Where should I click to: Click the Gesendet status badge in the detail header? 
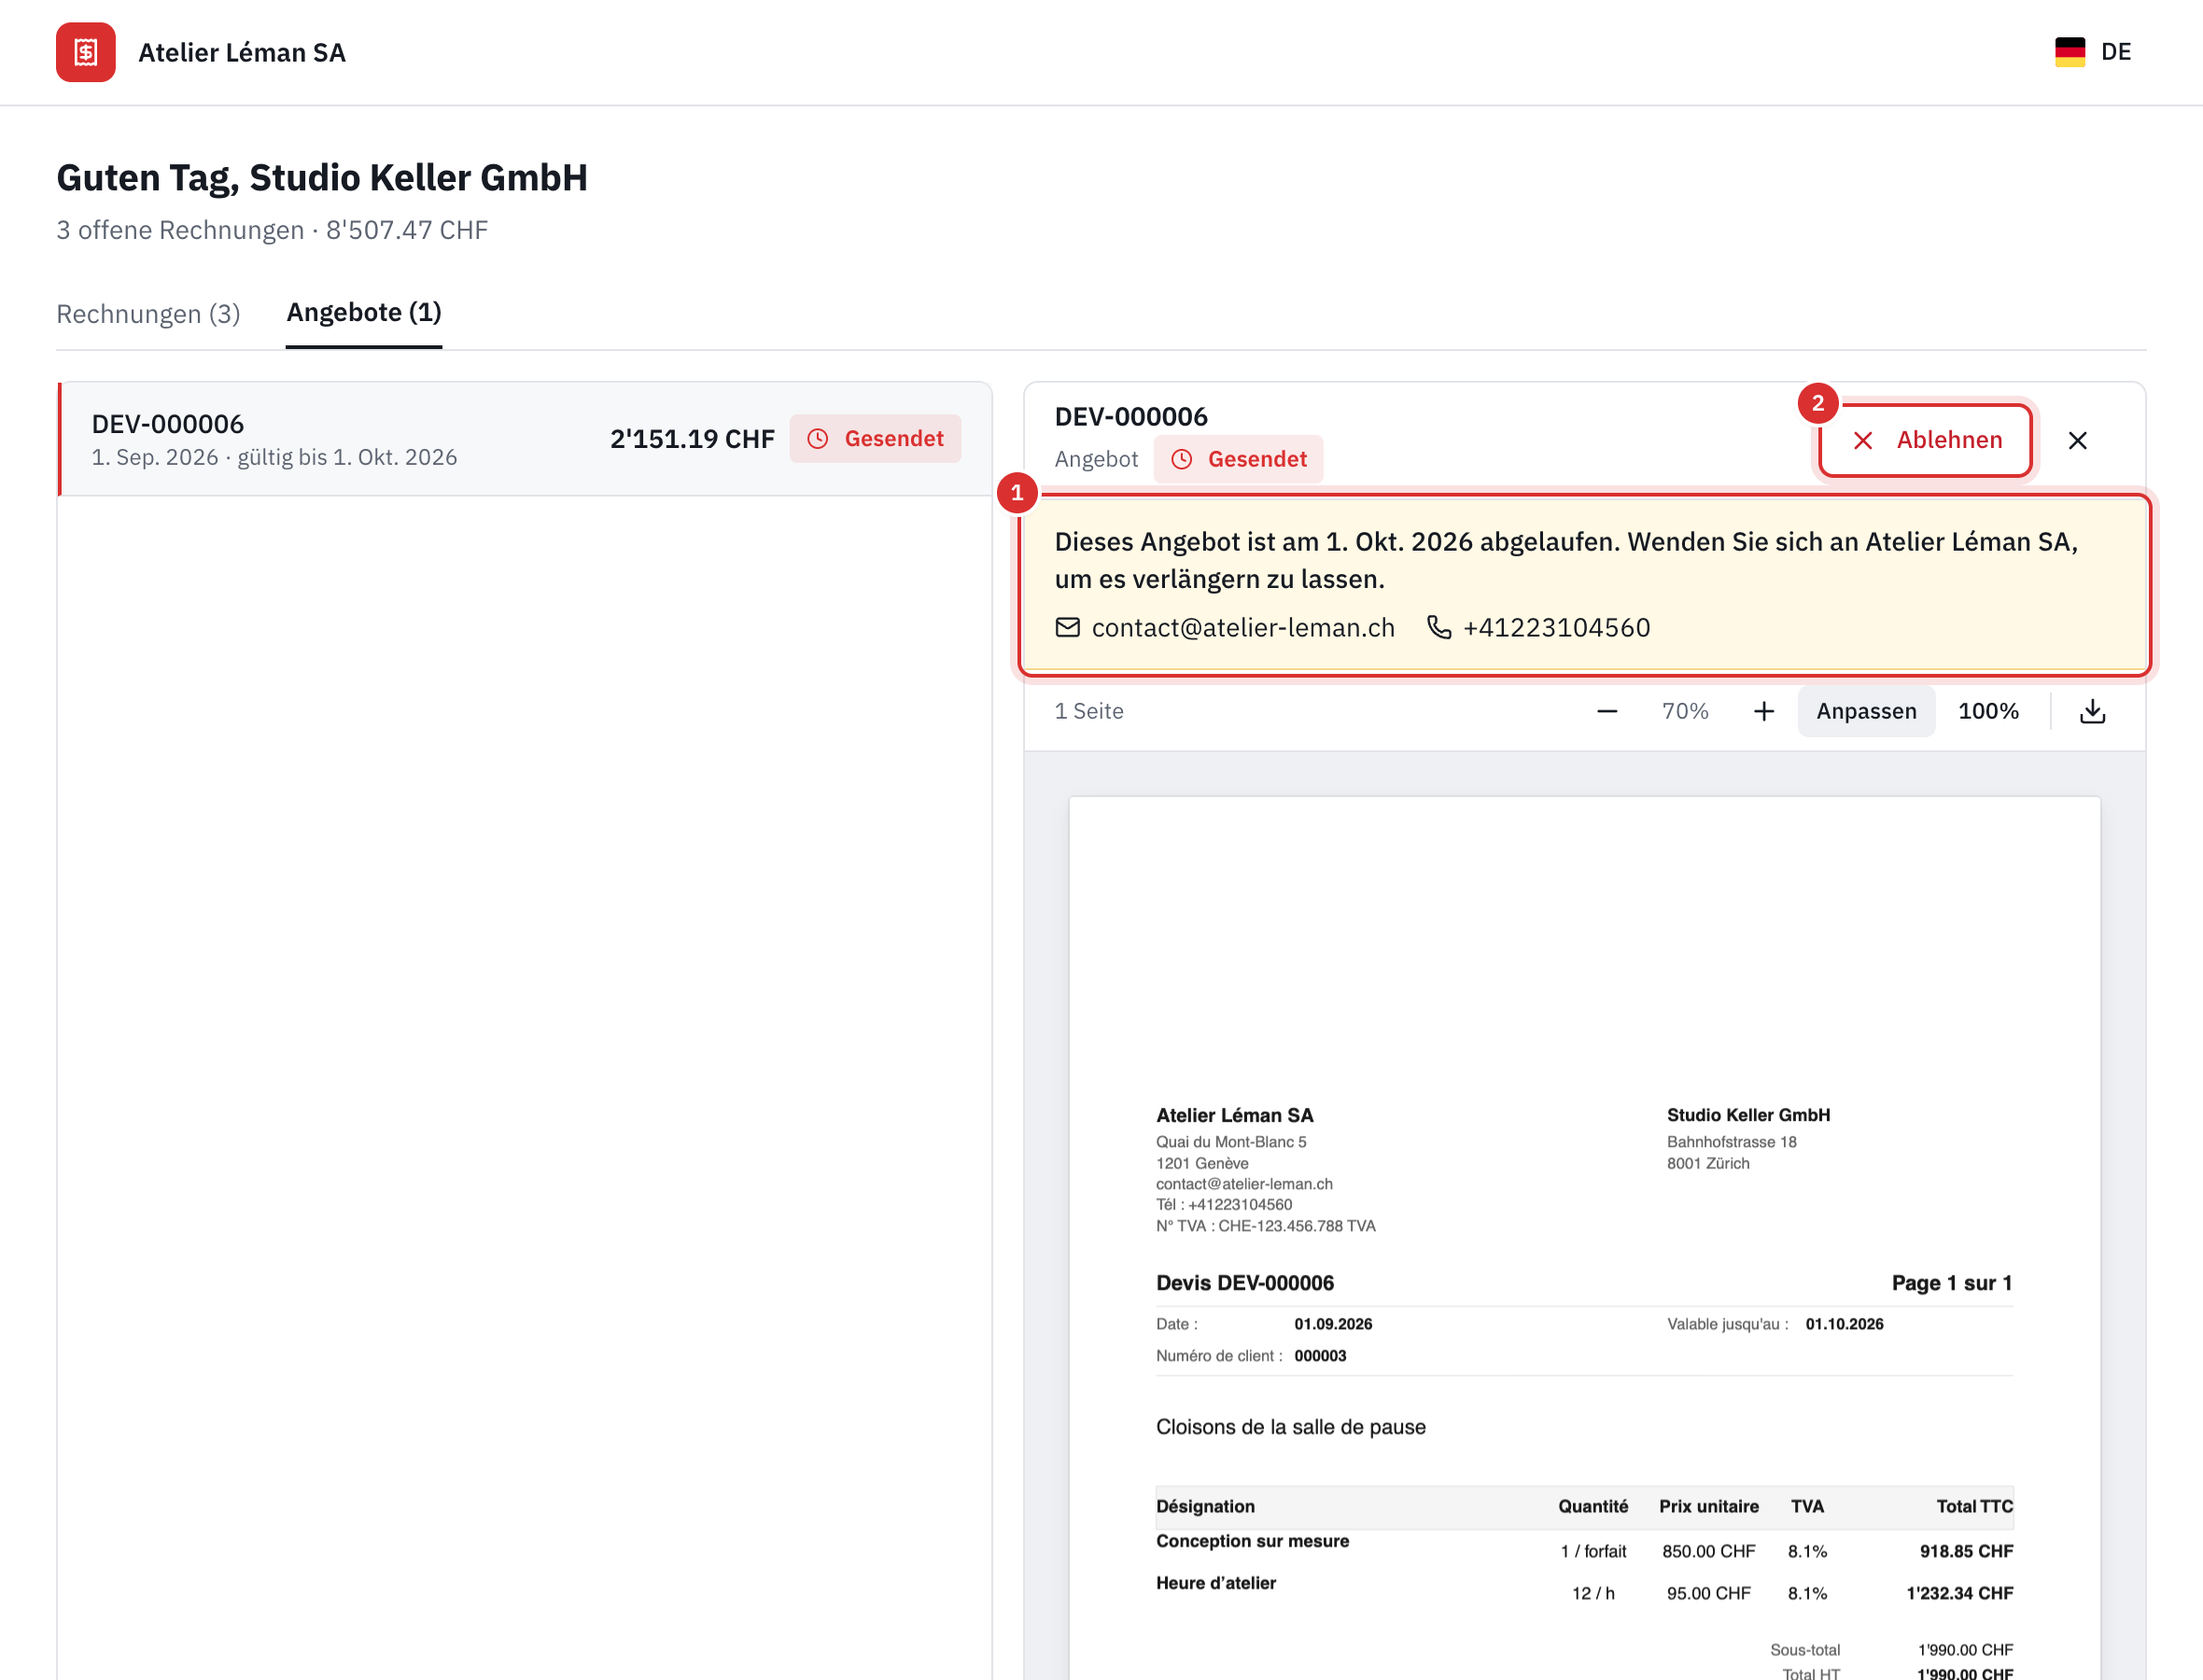point(1238,459)
